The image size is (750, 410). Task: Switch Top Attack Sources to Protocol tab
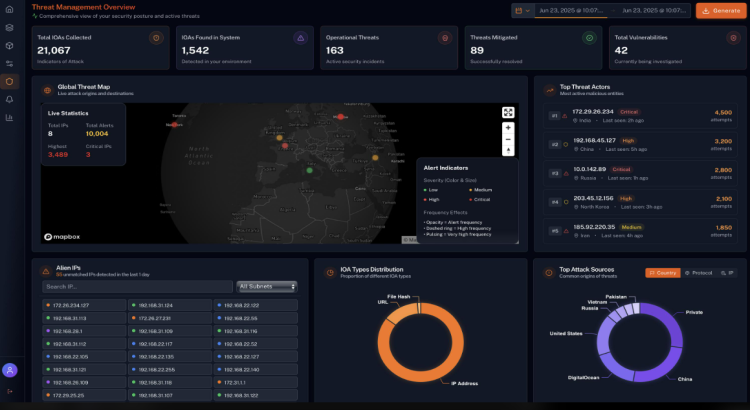tap(698, 273)
